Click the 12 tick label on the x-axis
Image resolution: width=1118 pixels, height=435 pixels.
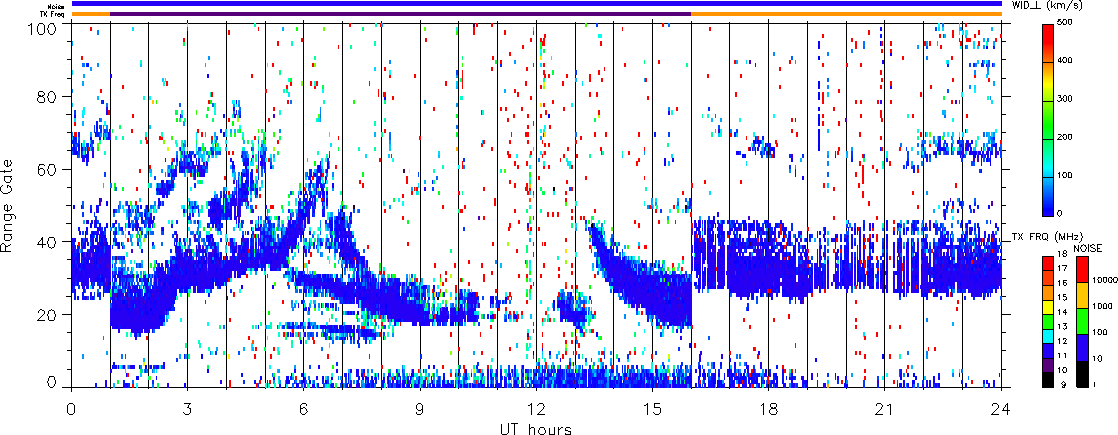point(536,408)
